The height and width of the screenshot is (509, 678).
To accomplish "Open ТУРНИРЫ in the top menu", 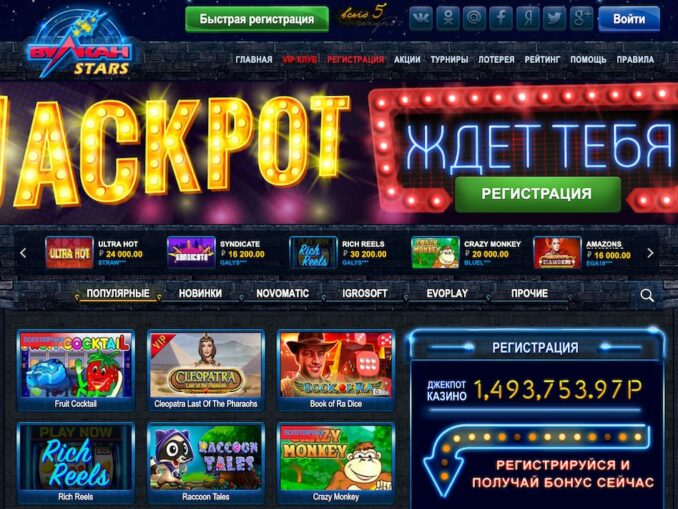I will coord(449,60).
